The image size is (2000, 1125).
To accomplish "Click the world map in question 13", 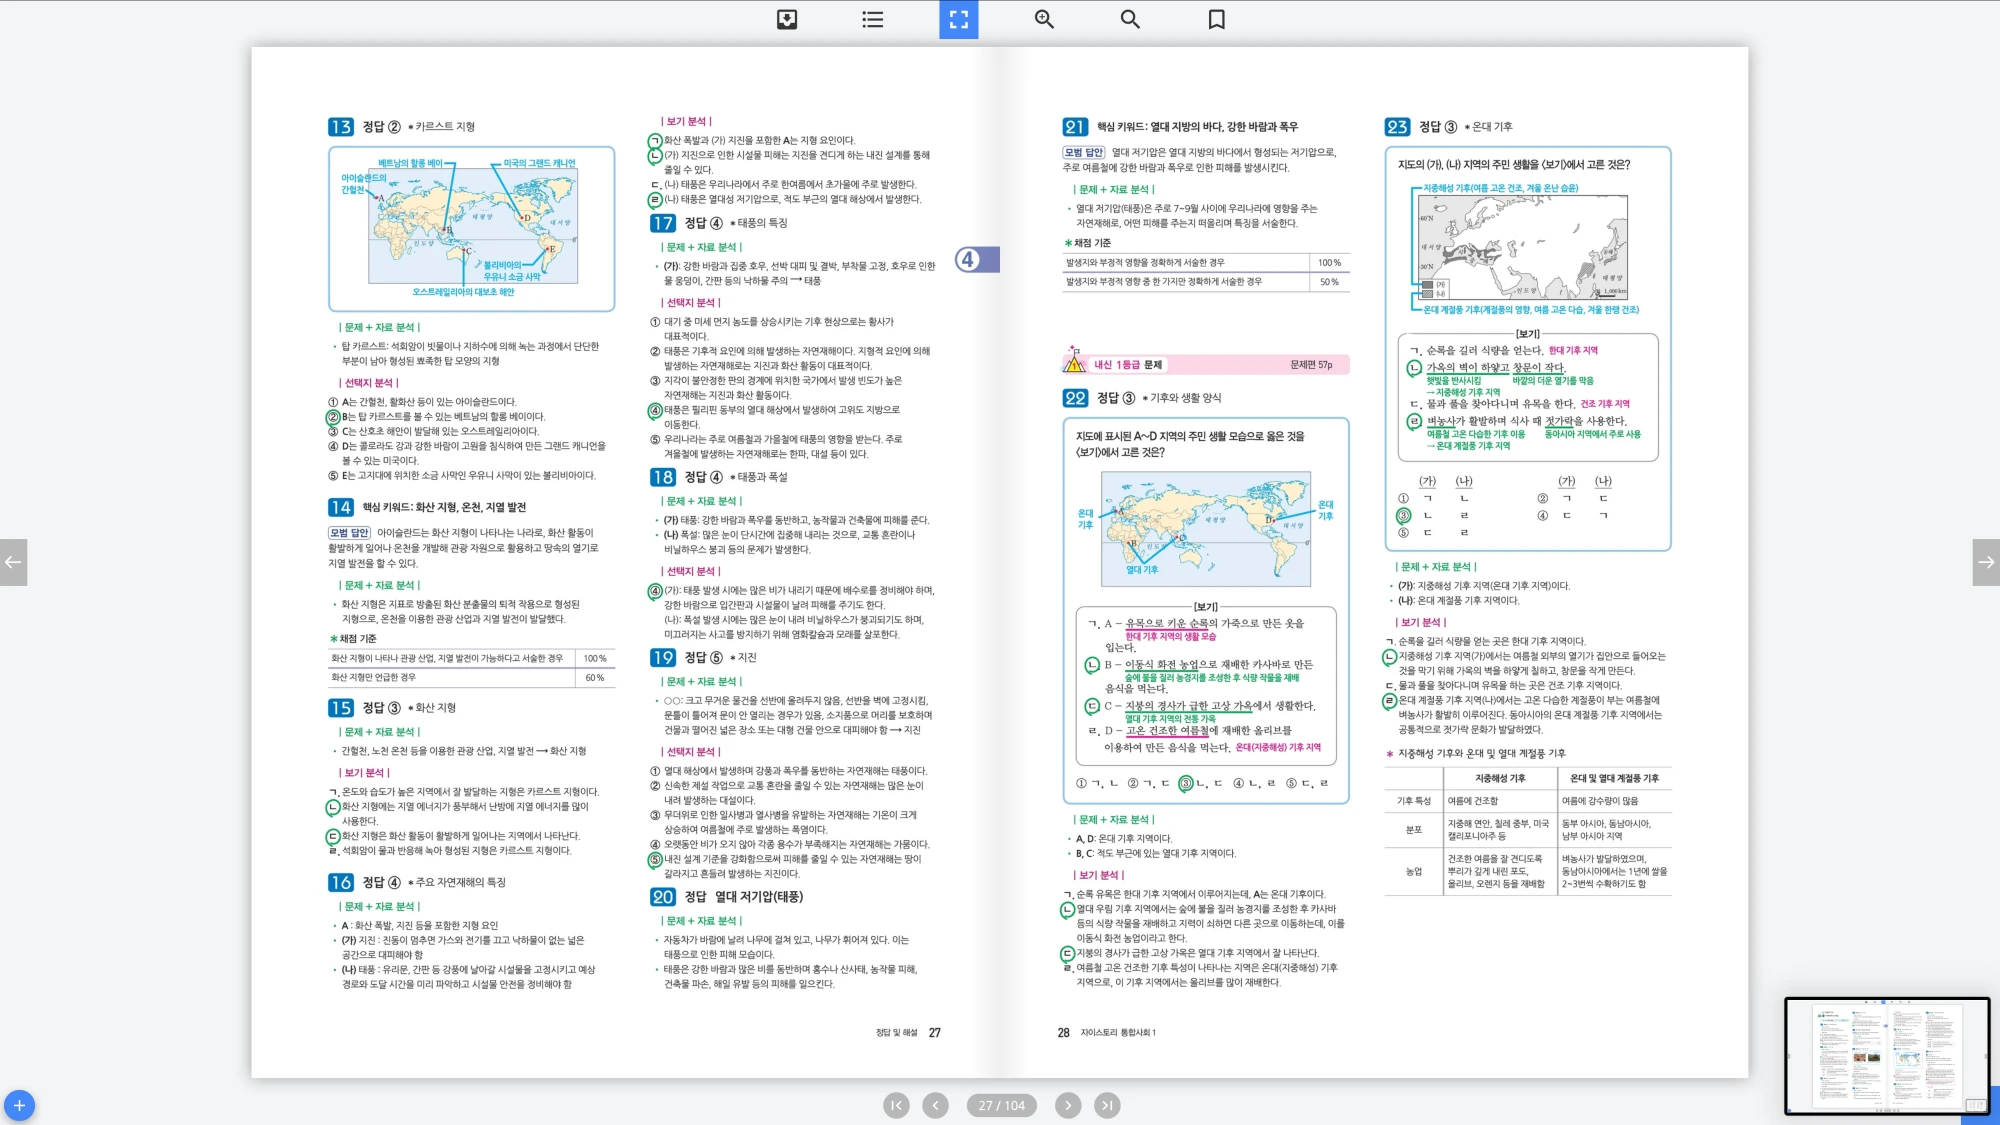I will 472,228.
